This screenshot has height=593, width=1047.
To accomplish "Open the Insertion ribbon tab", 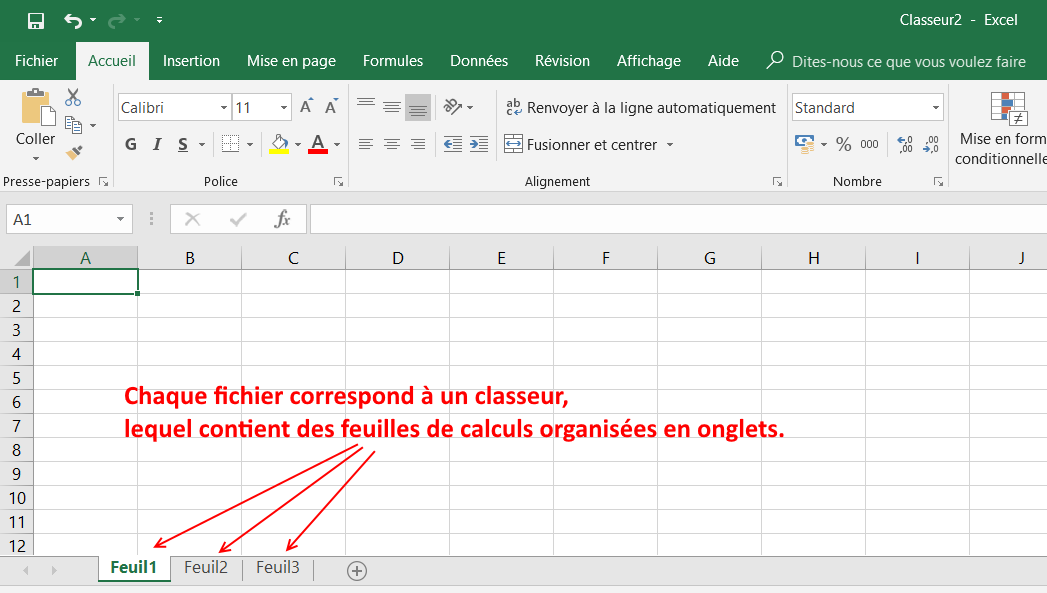I will [191, 61].
